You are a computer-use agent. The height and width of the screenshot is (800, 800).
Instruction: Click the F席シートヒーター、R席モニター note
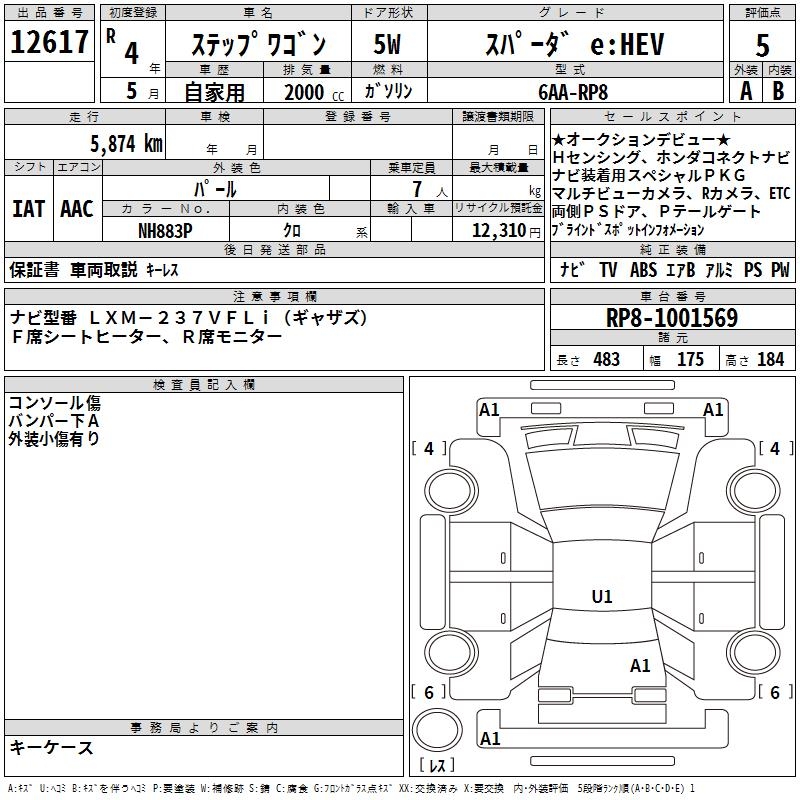click(146, 336)
